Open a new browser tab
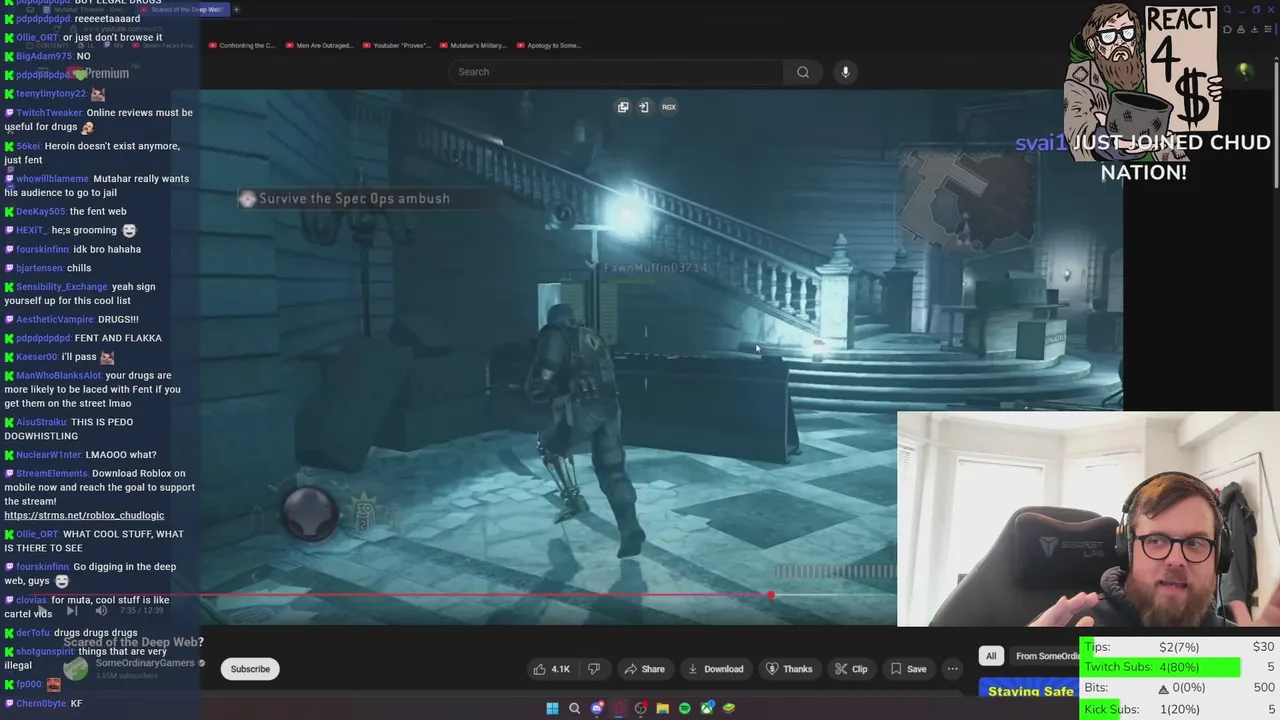Screen dimensions: 1280x720 [237, 9]
